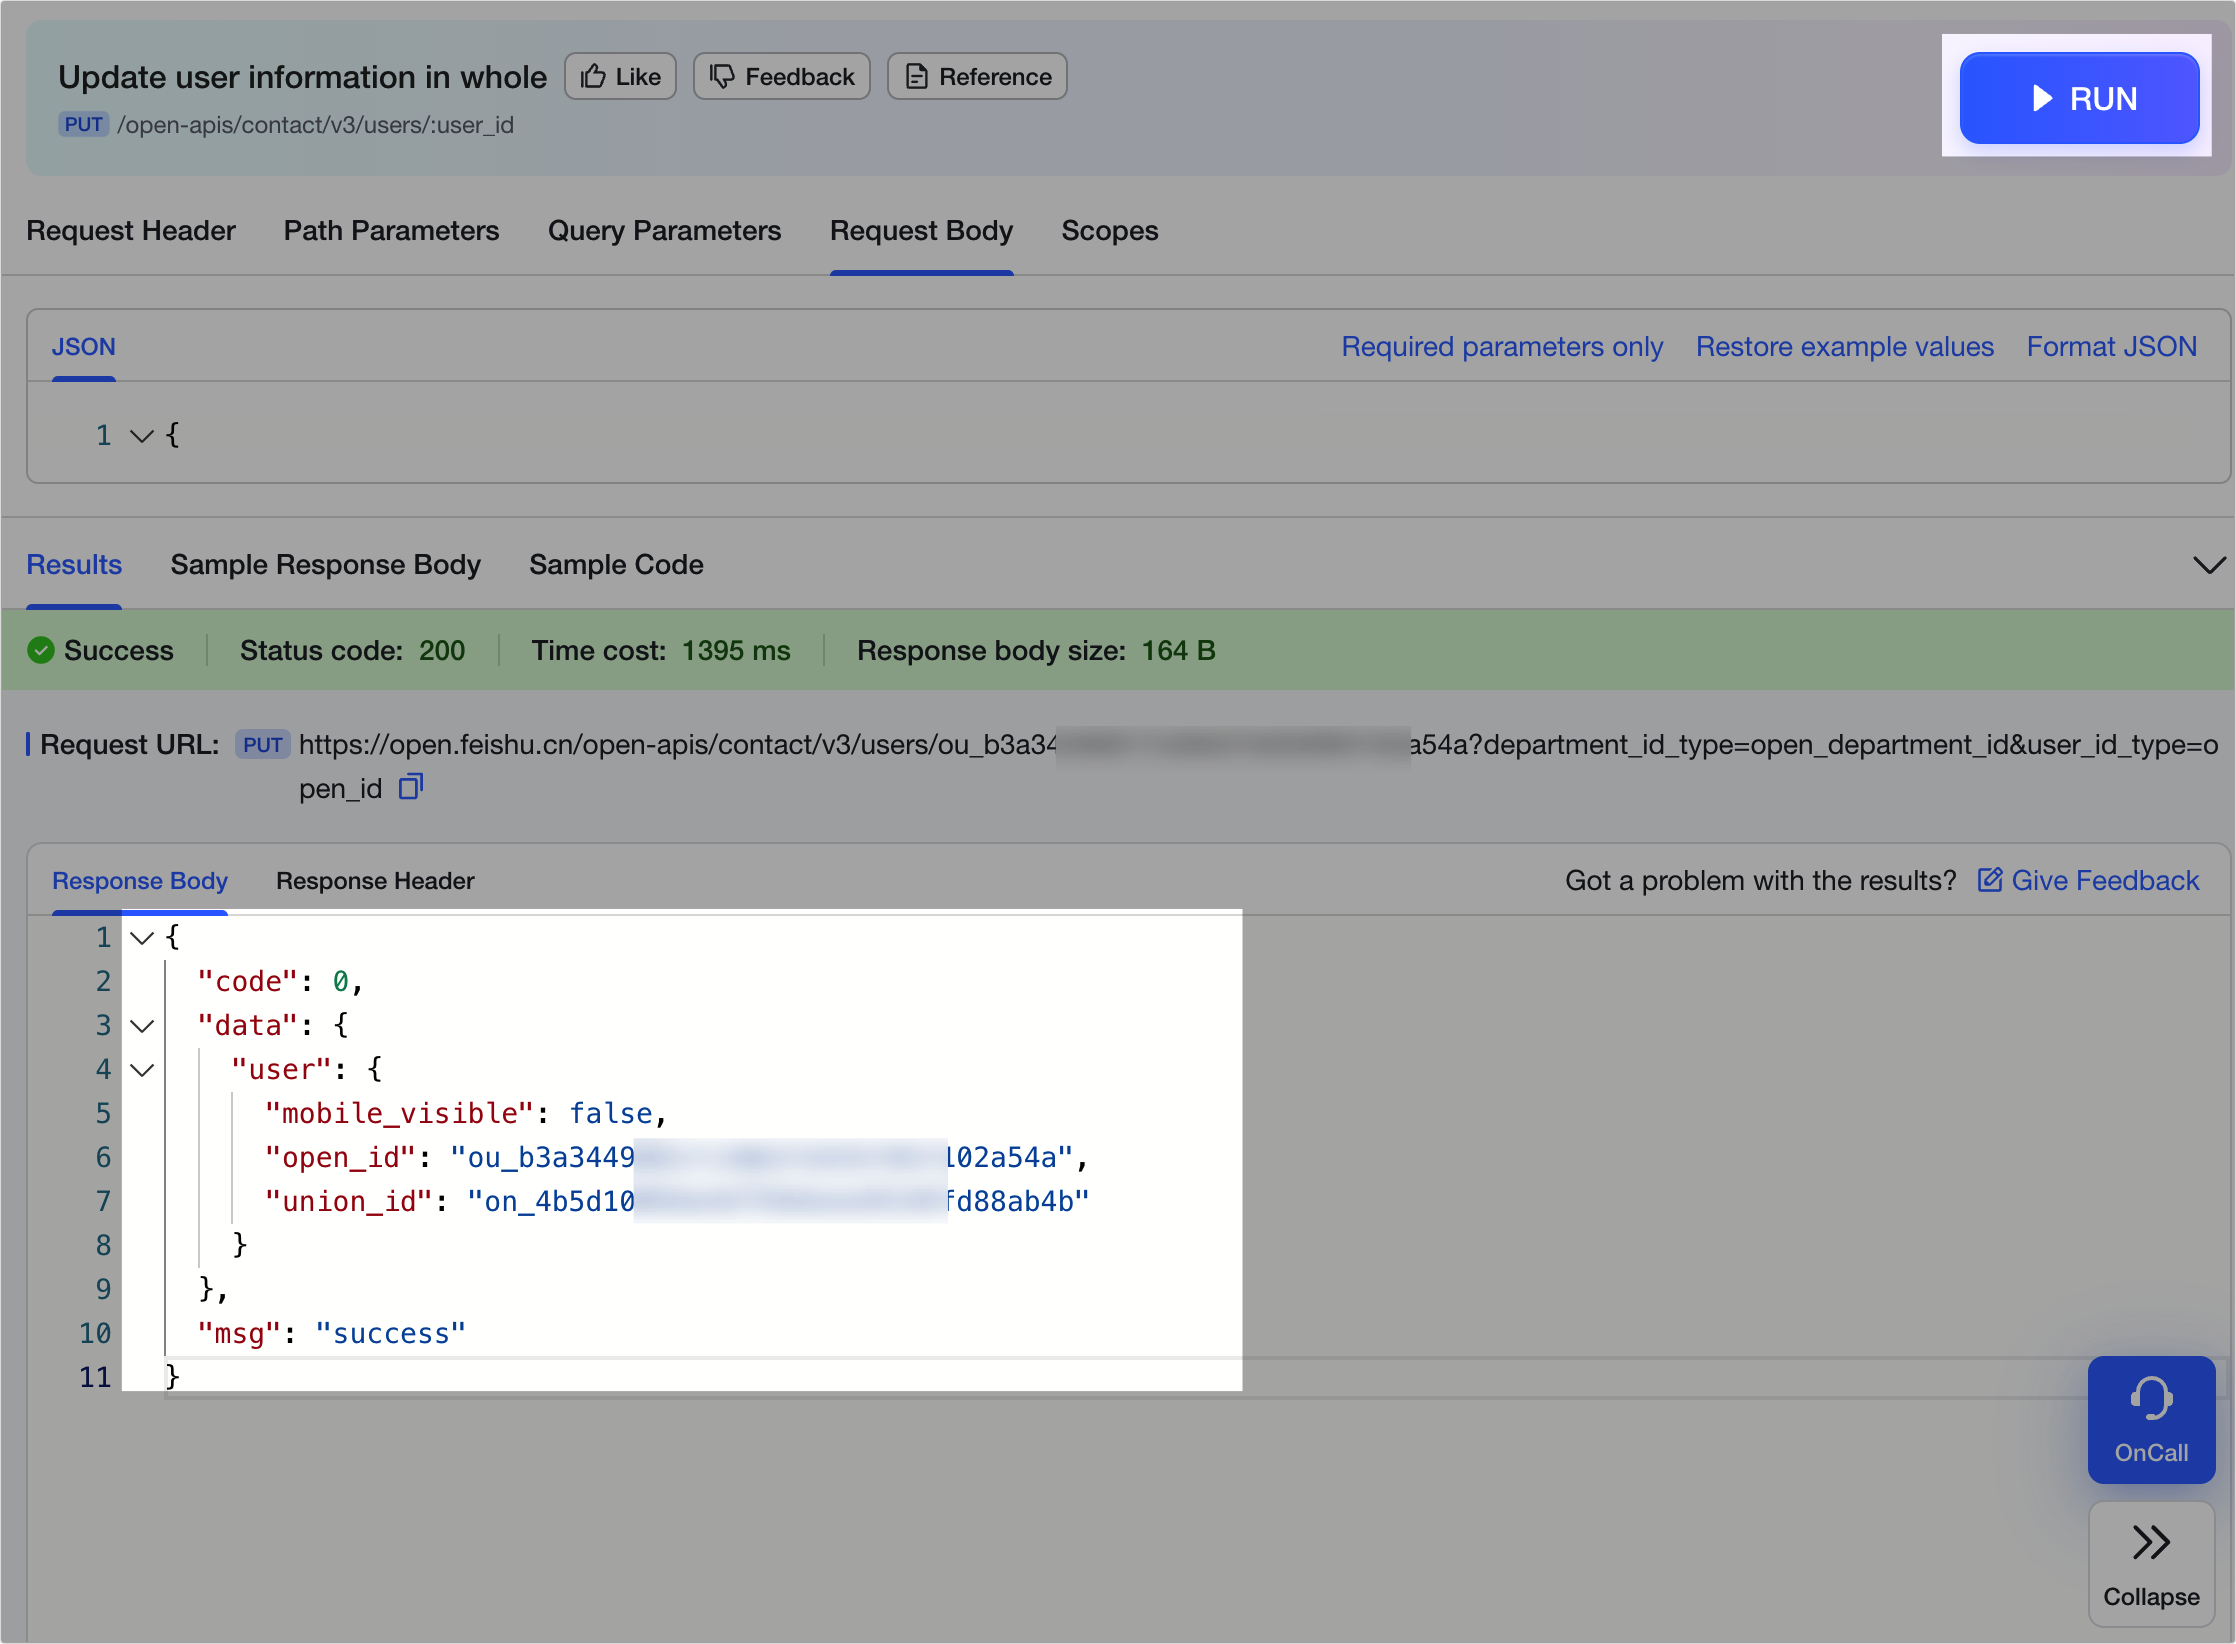Collapse the root object in Response Body
Image resolution: width=2236 pixels, height=1644 pixels.
click(141, 937)
